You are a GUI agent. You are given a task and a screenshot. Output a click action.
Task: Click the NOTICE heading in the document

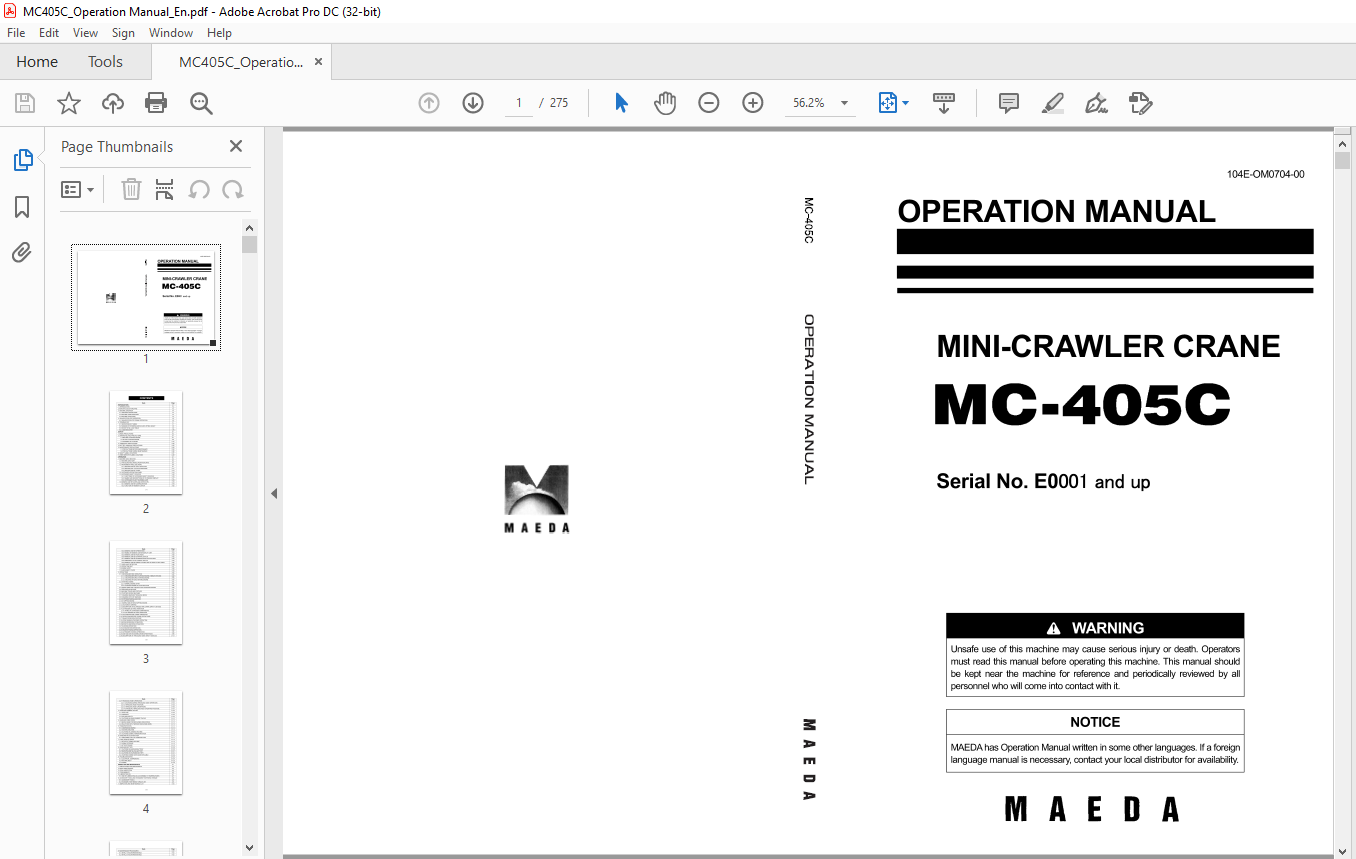(1095, 722)
